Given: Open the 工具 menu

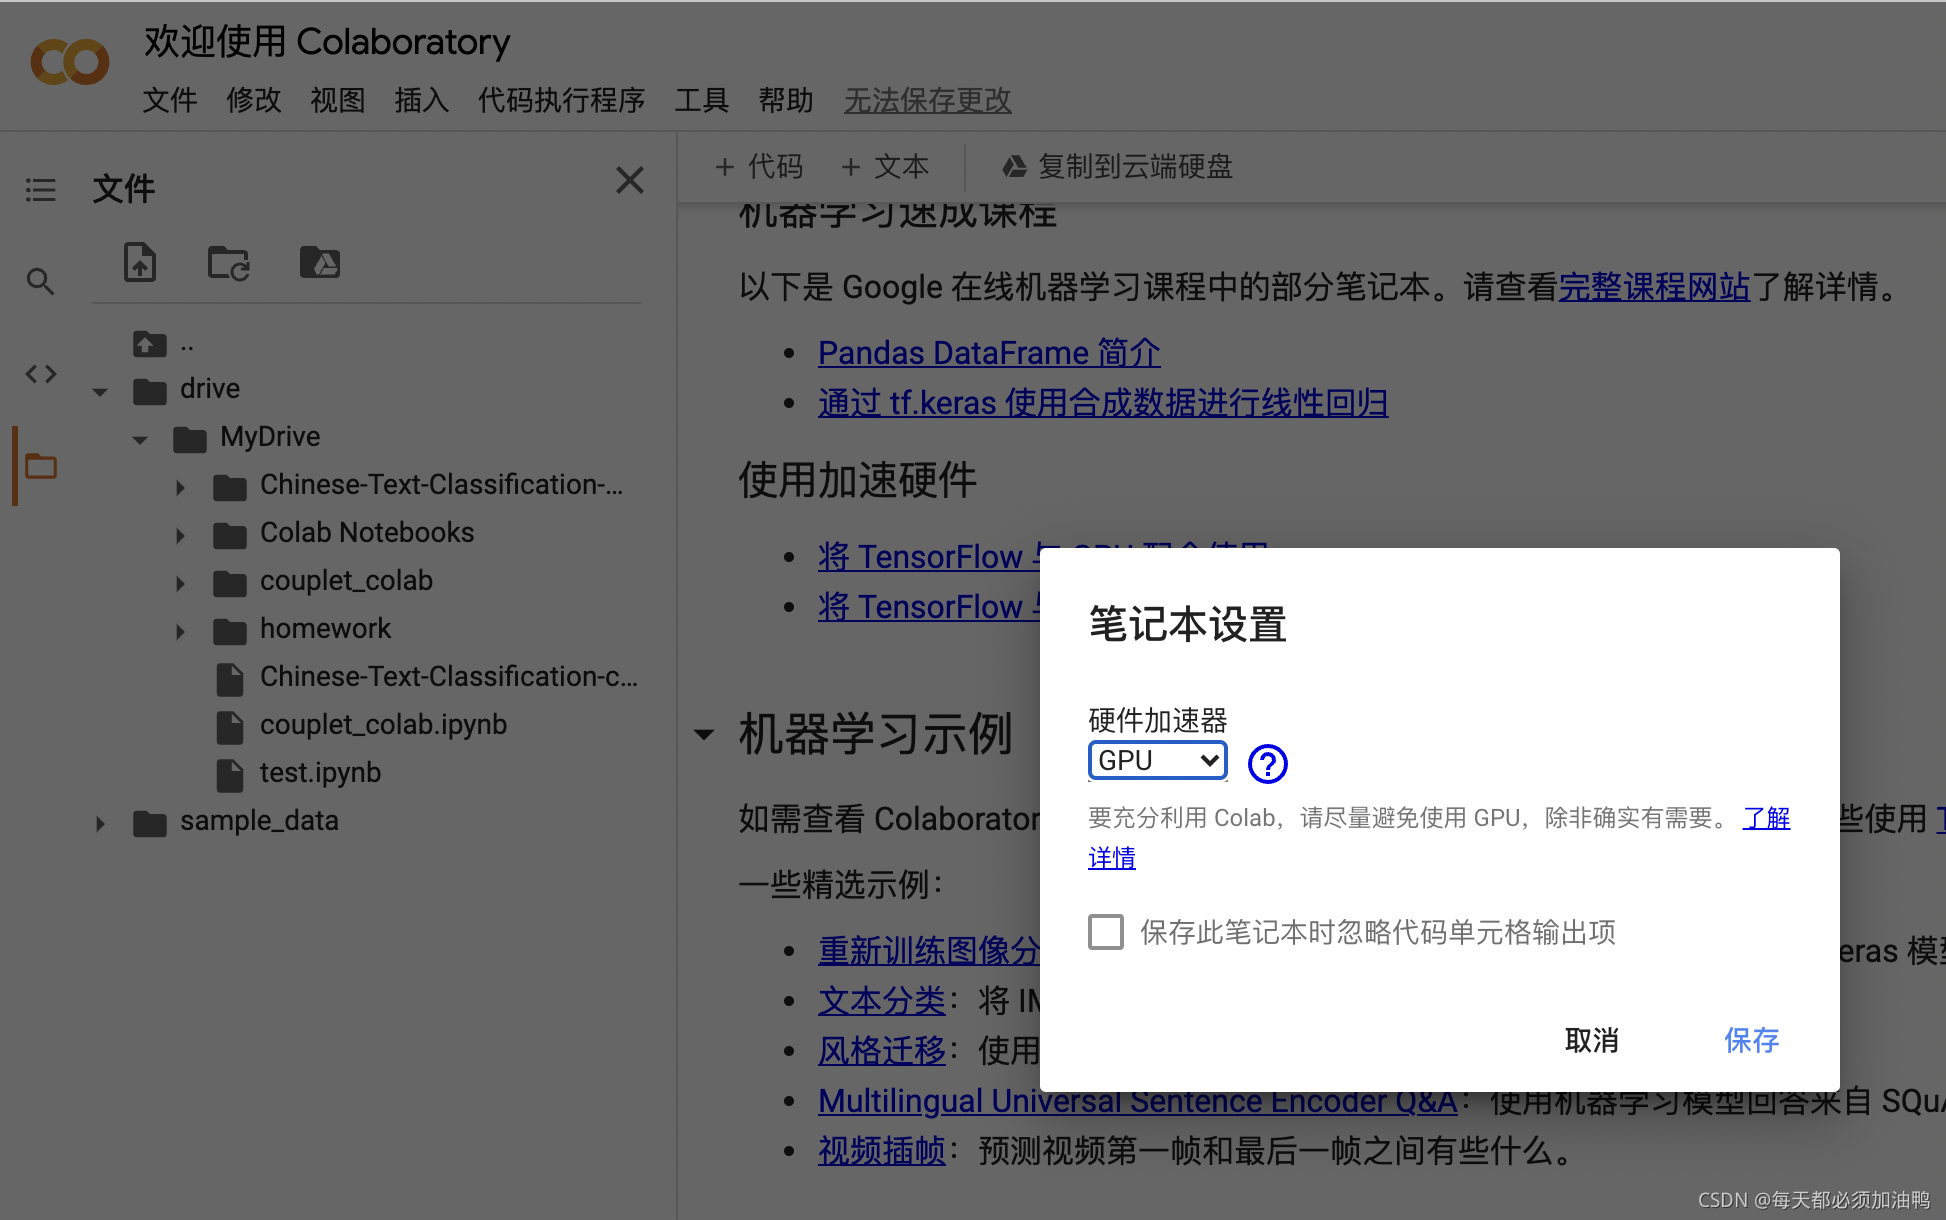Looking at the screenshot, I should (702, 100).
